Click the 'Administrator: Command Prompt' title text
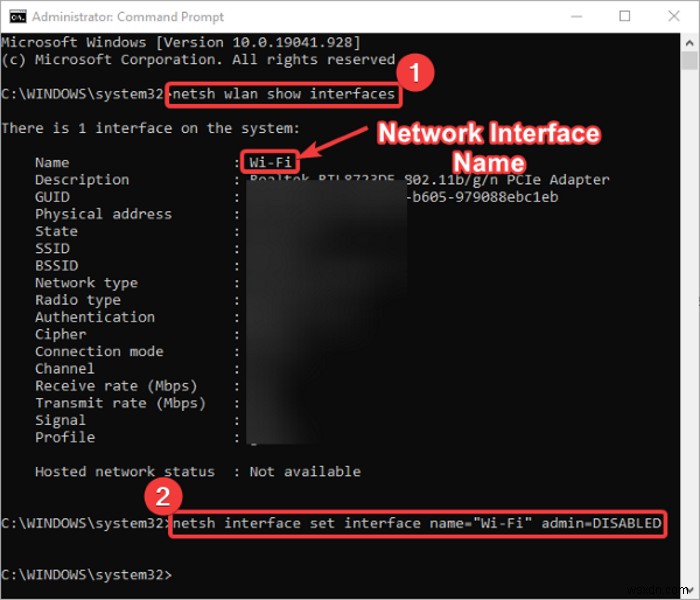 click(x=128, y=17)
